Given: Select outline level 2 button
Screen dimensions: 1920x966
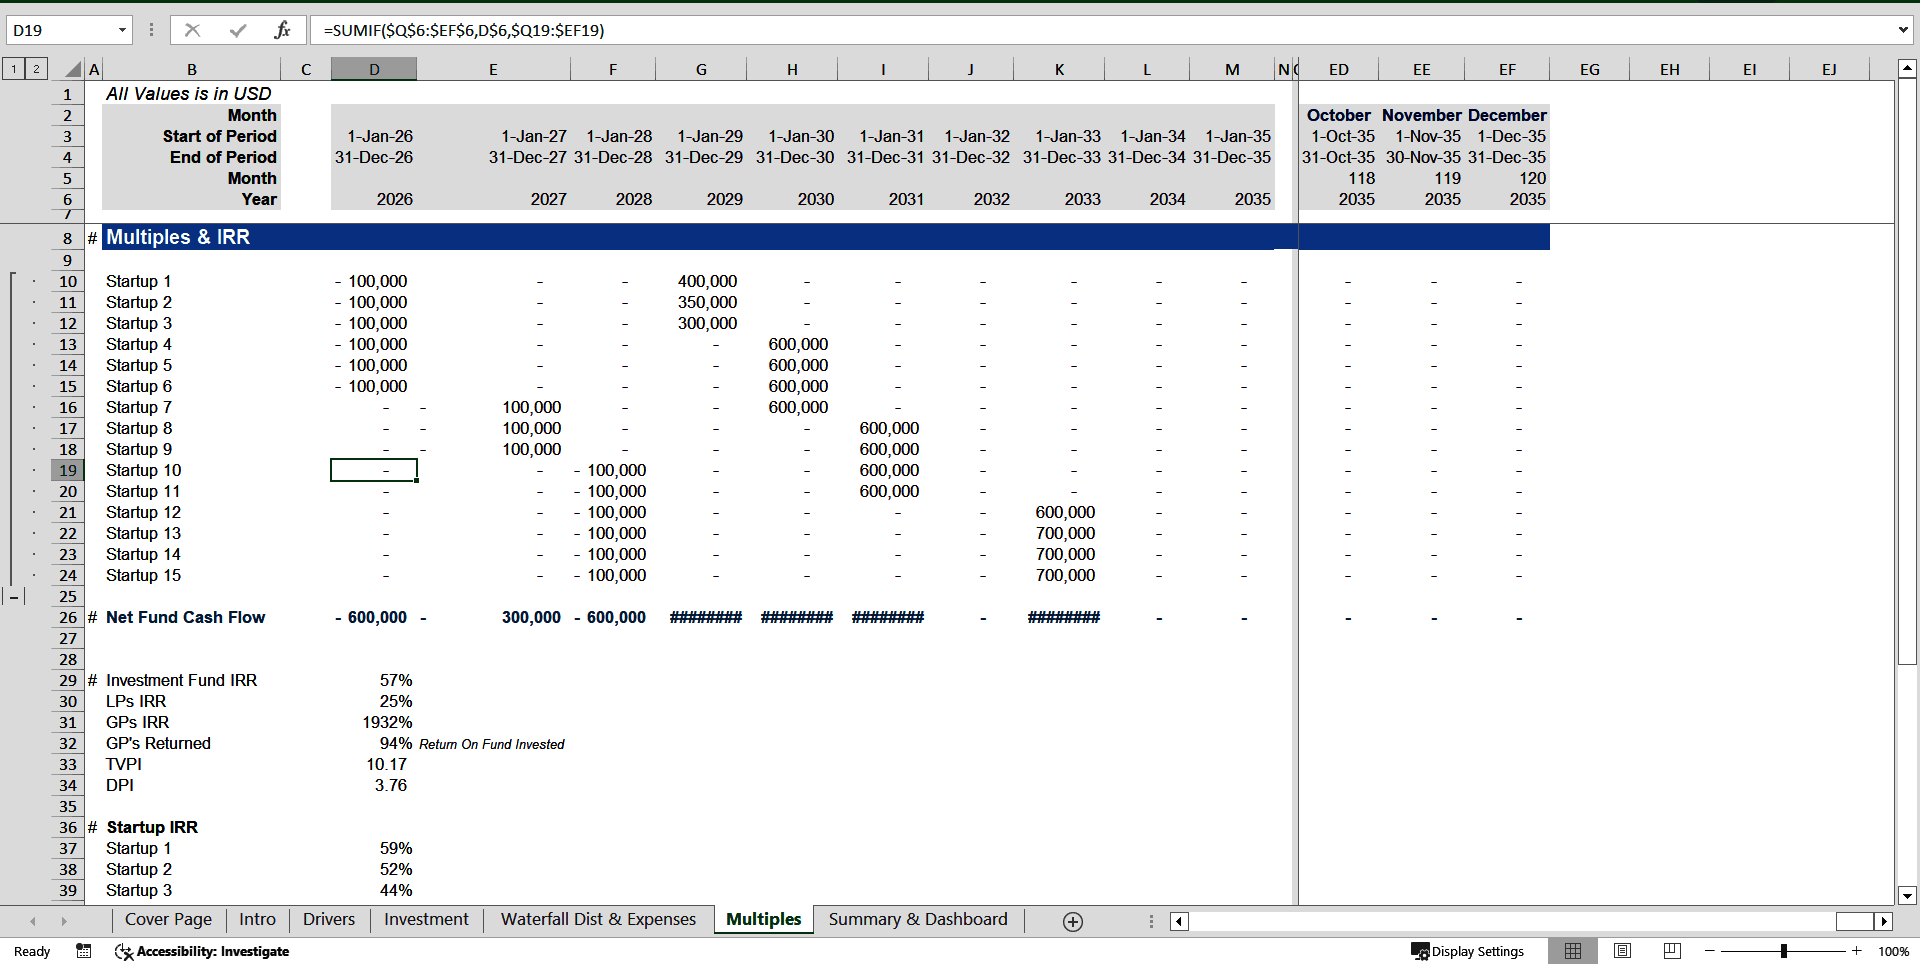Looking at the screenshot, I should 36,69.
